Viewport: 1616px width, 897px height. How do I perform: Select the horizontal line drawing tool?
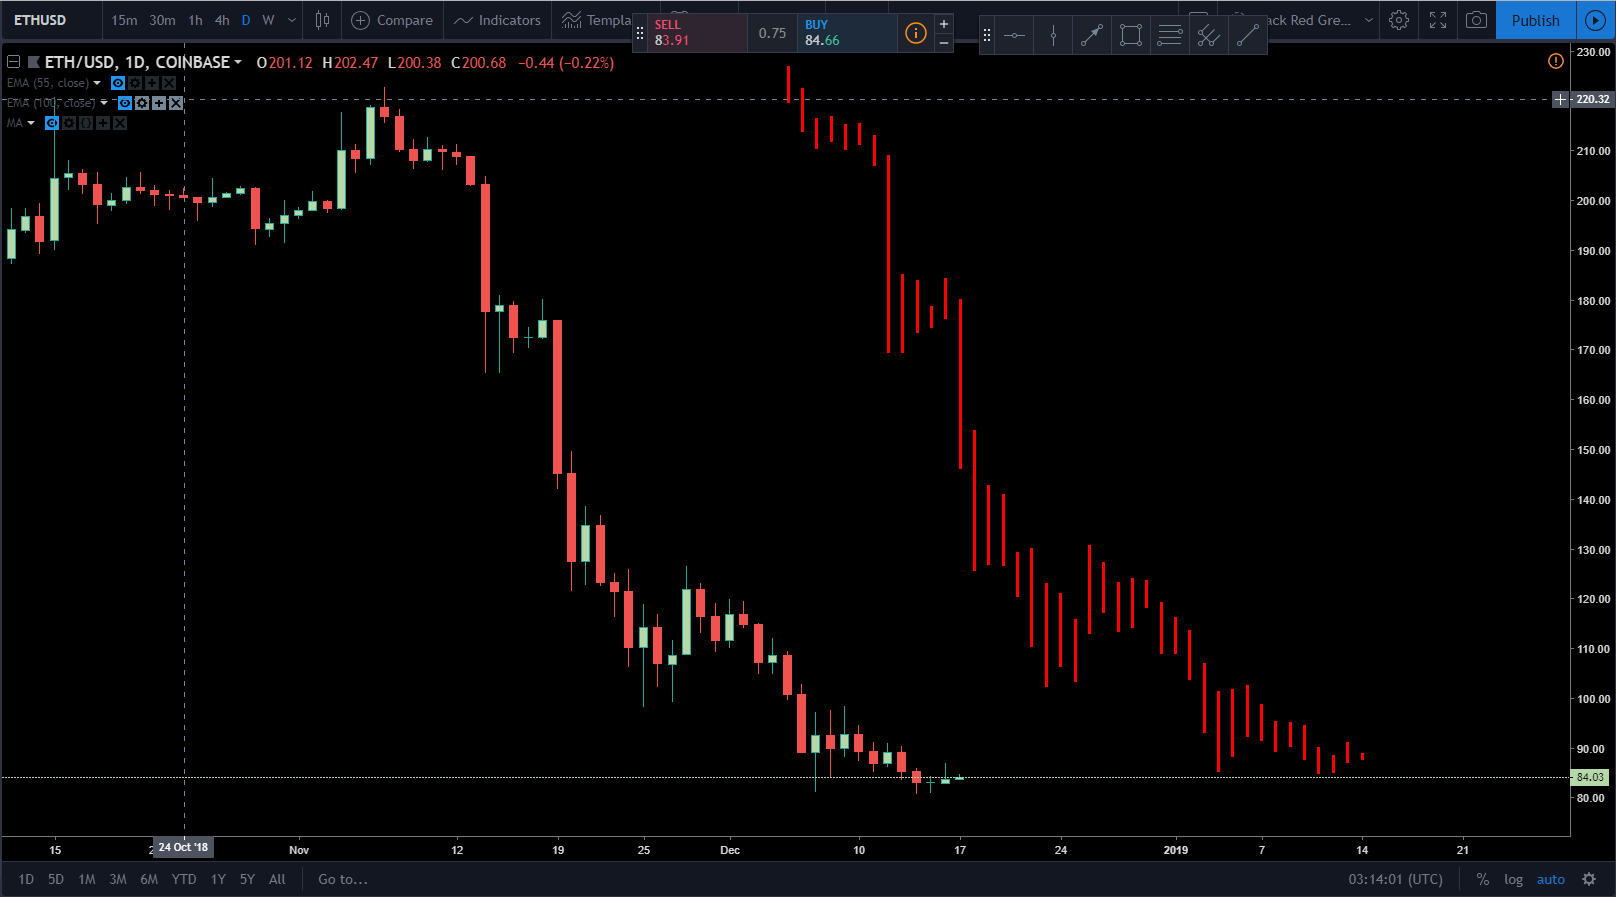coord(1014,36)
